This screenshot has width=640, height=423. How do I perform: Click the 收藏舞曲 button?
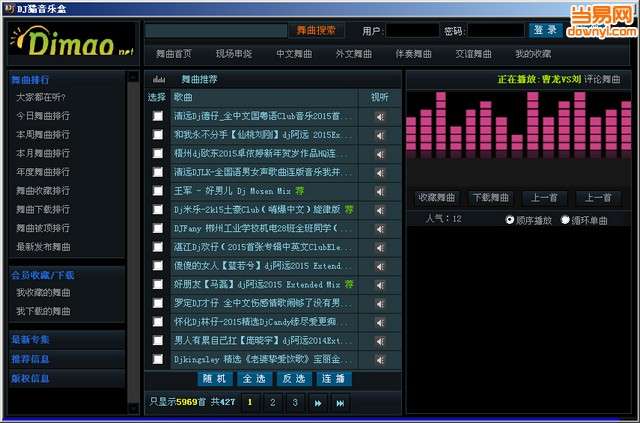click(437, 198)
